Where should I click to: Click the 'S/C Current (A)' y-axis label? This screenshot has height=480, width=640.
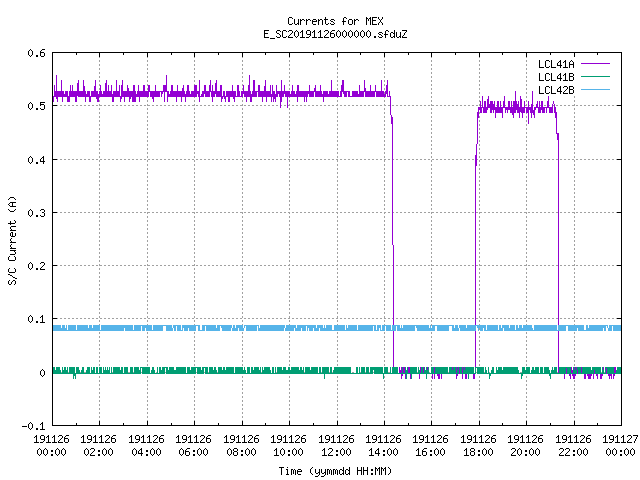tap(12, 240)
